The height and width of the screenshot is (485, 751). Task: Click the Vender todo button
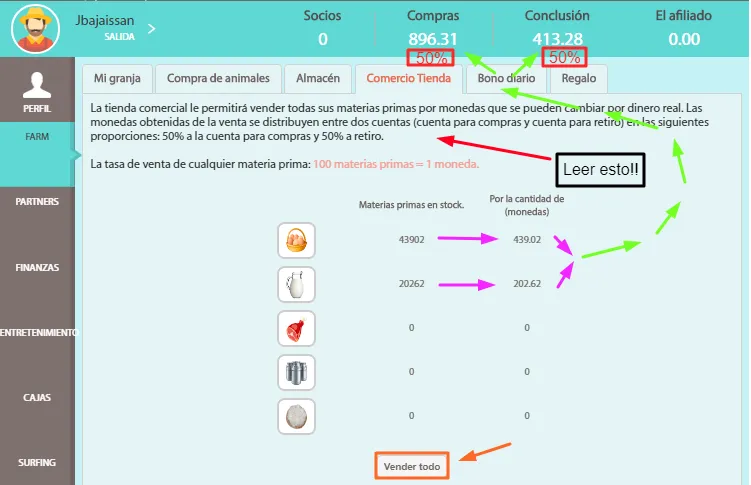coord(412,466)
